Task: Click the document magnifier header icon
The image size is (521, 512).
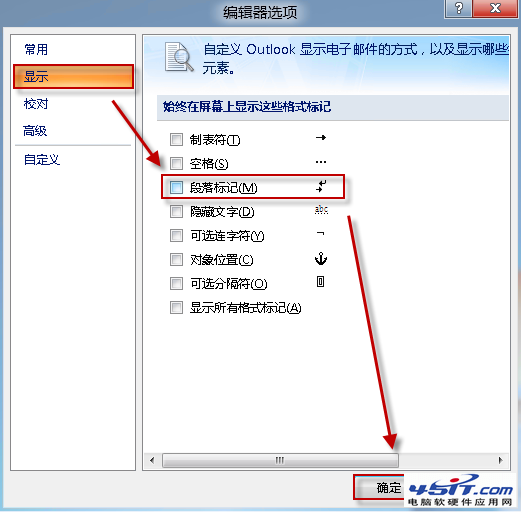Action: 179,57
